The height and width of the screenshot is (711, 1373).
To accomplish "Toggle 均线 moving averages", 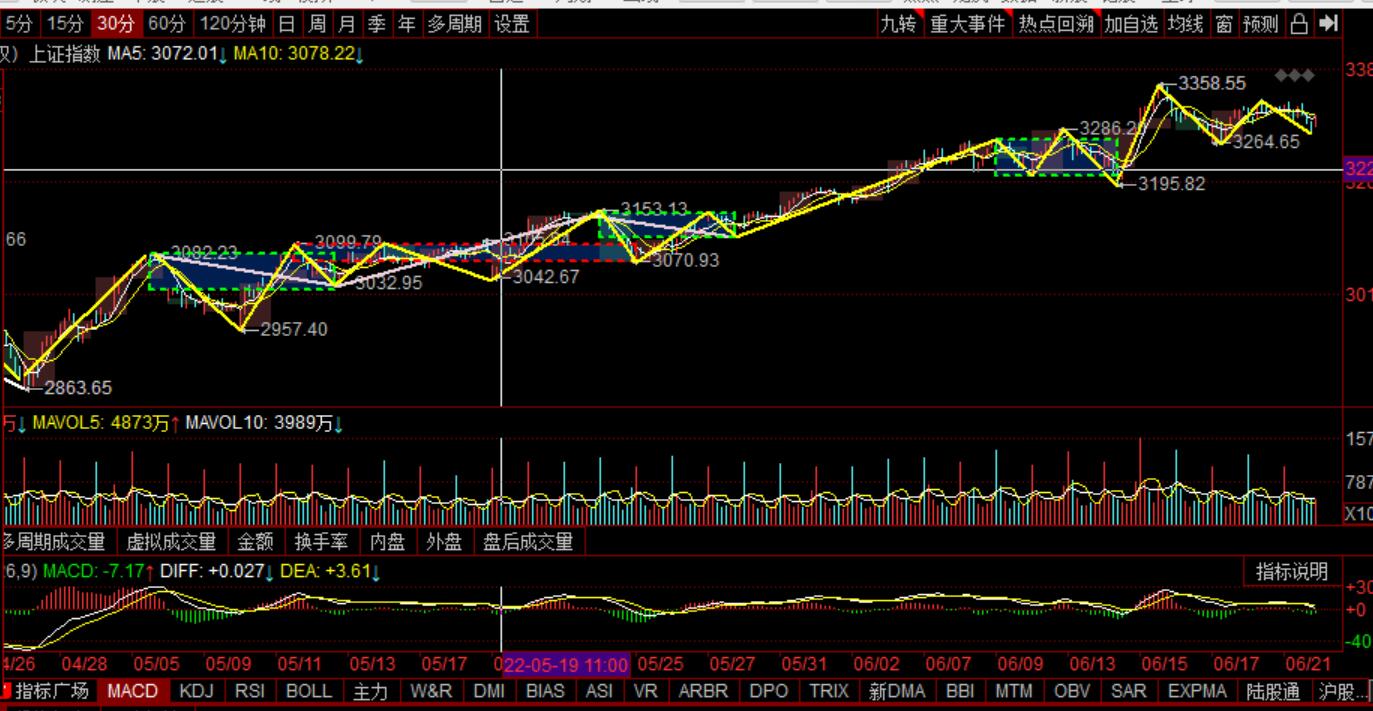I will coord(1186,24).
